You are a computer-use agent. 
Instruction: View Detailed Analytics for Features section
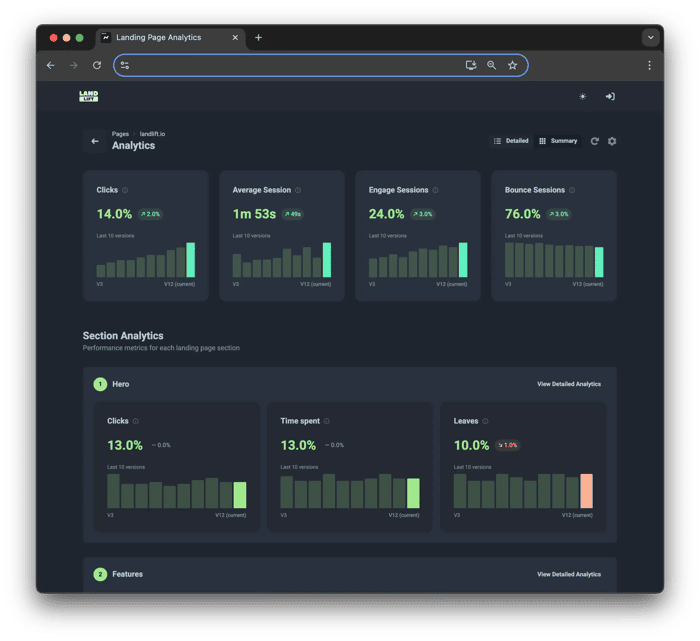[569, 574]
